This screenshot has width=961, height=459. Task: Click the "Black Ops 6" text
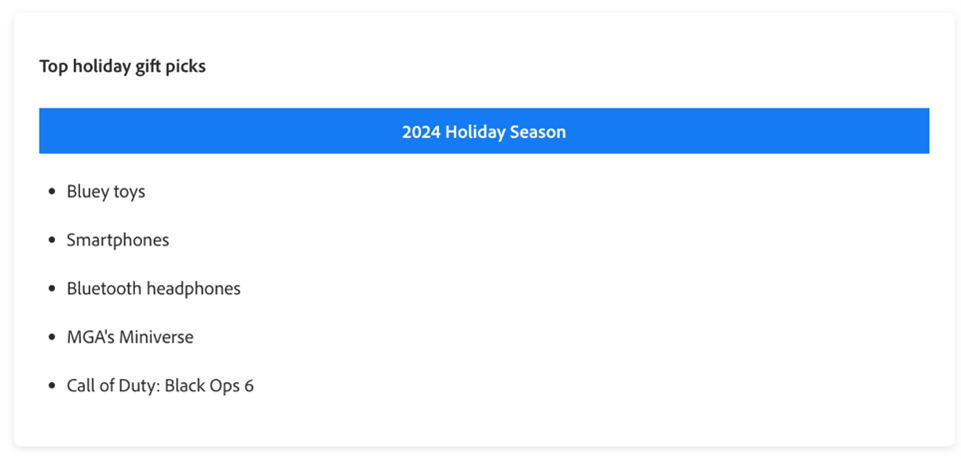tap(210, 386)
